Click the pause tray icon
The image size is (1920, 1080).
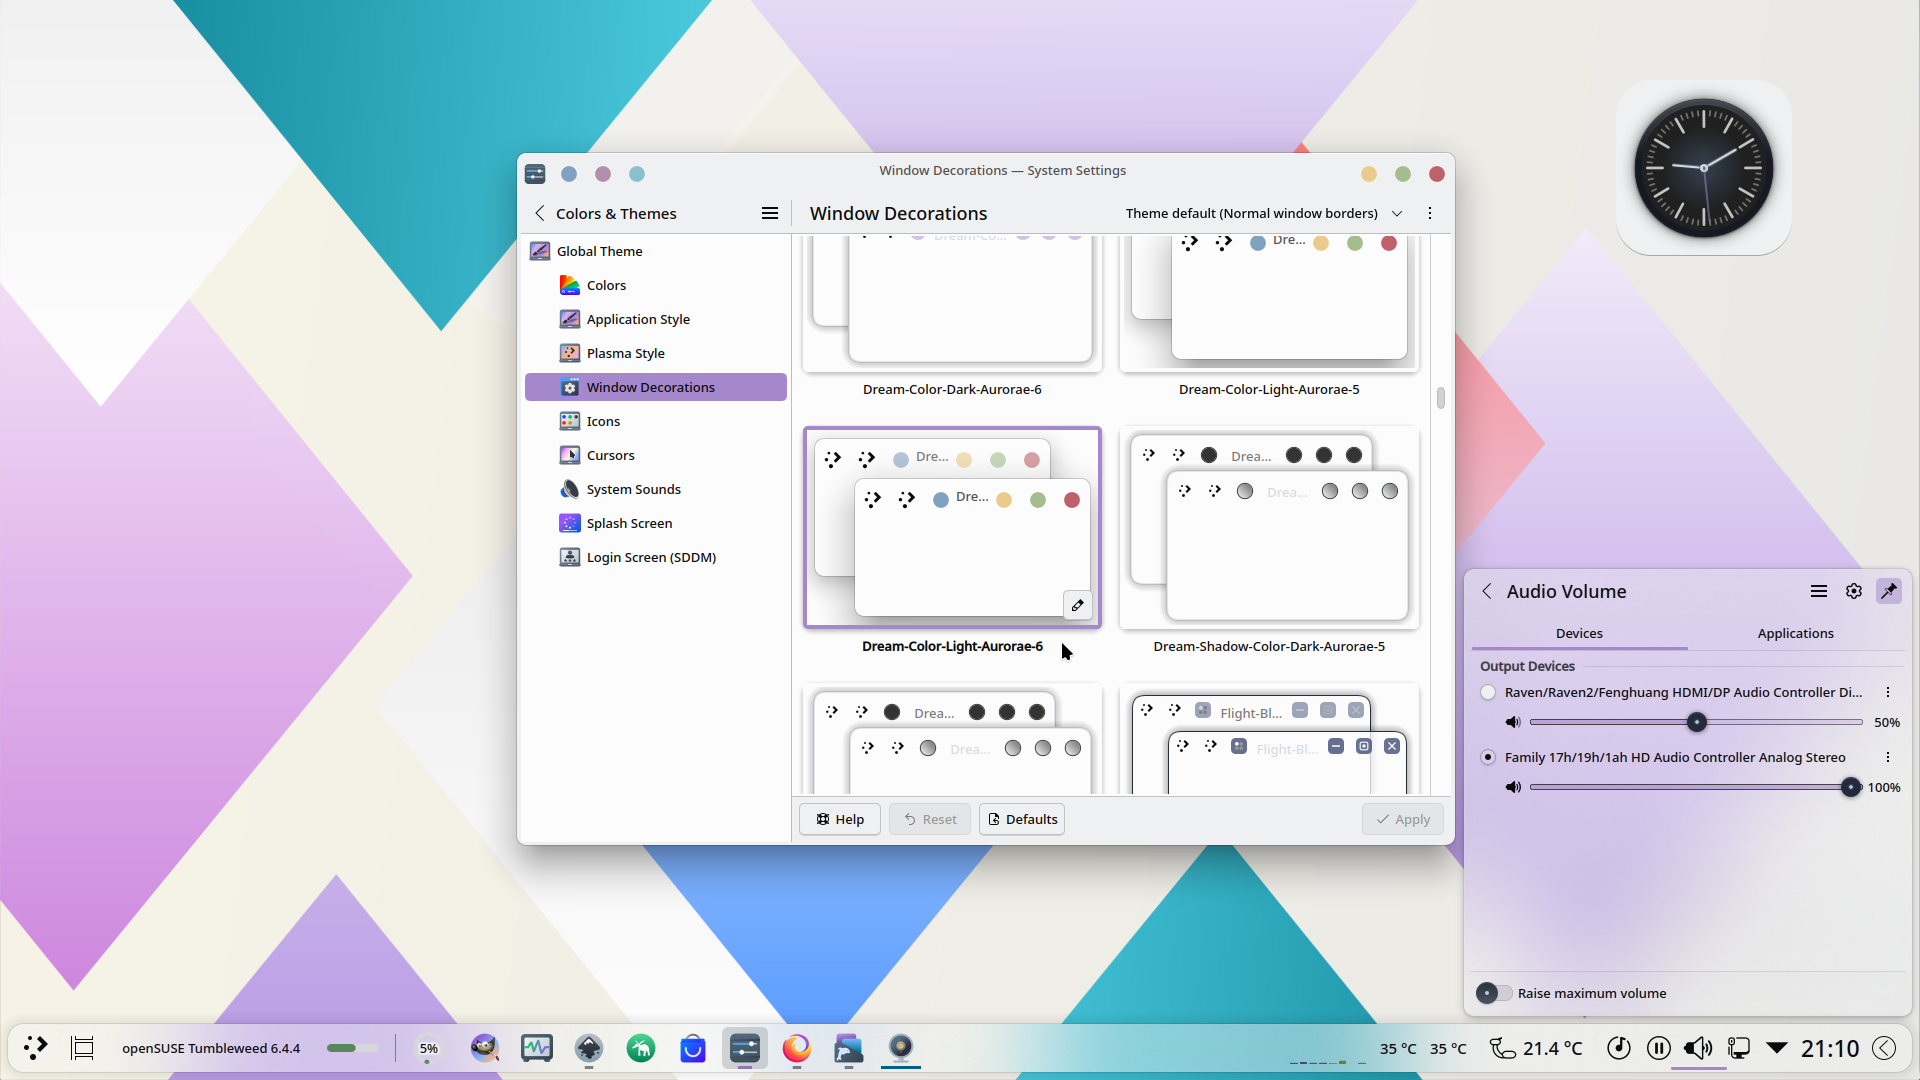pos(1658,1048)
